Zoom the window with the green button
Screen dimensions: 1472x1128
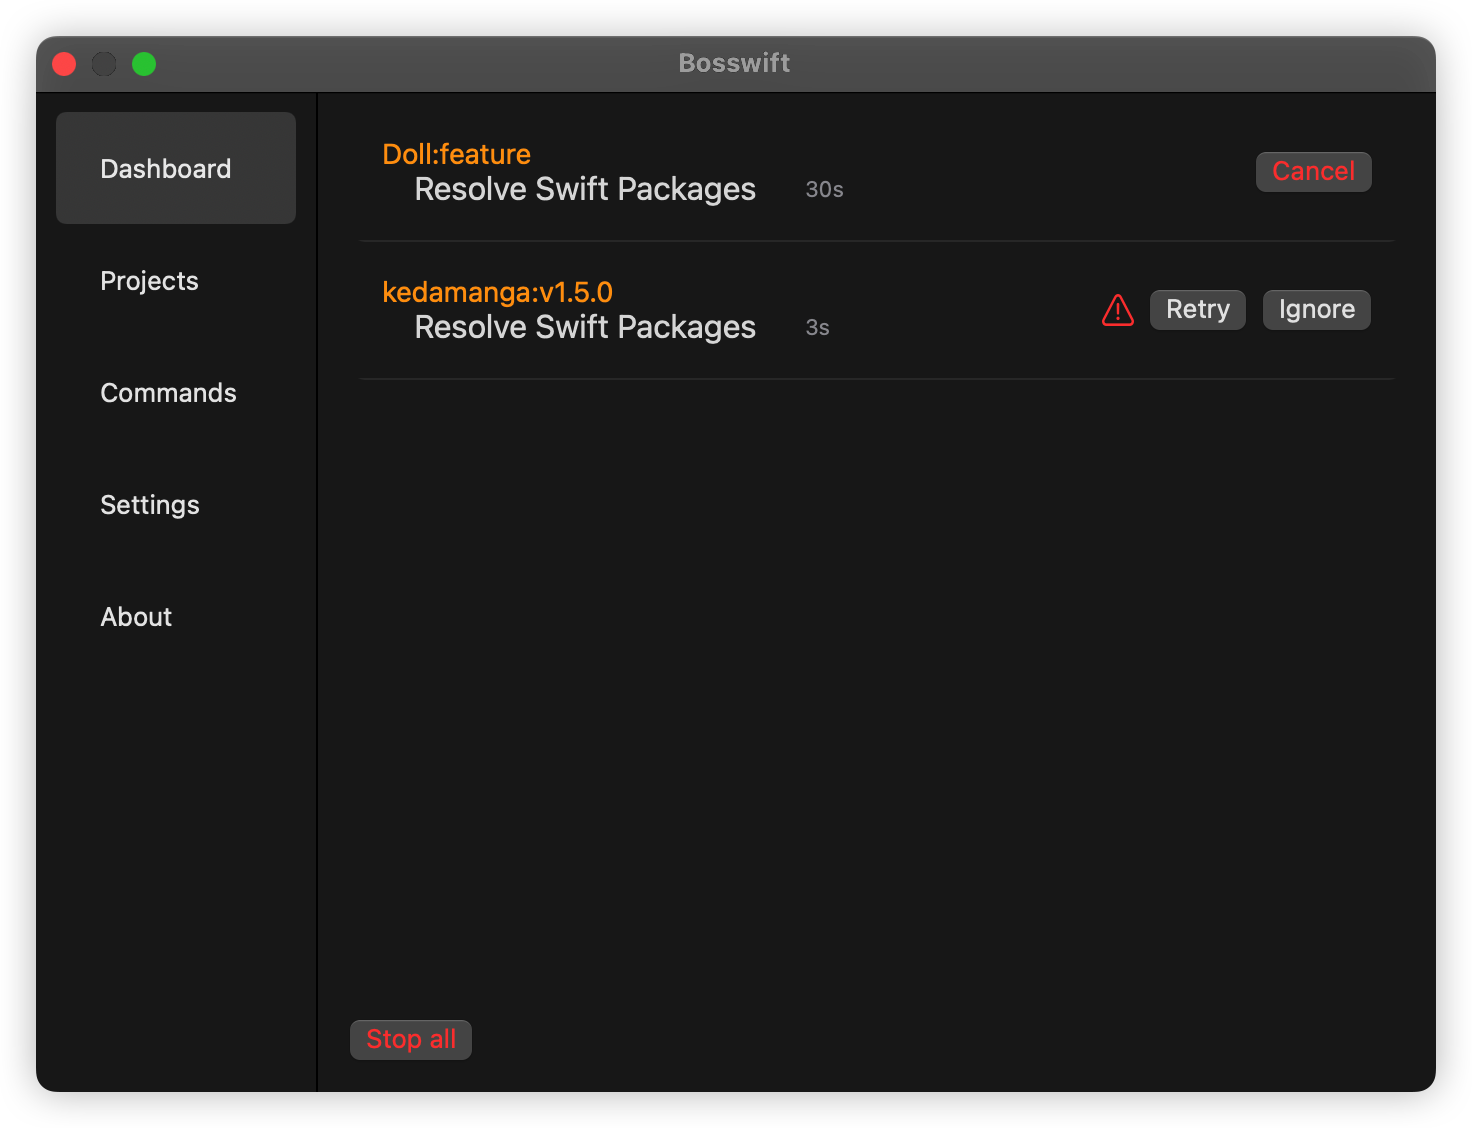[144, 64]
